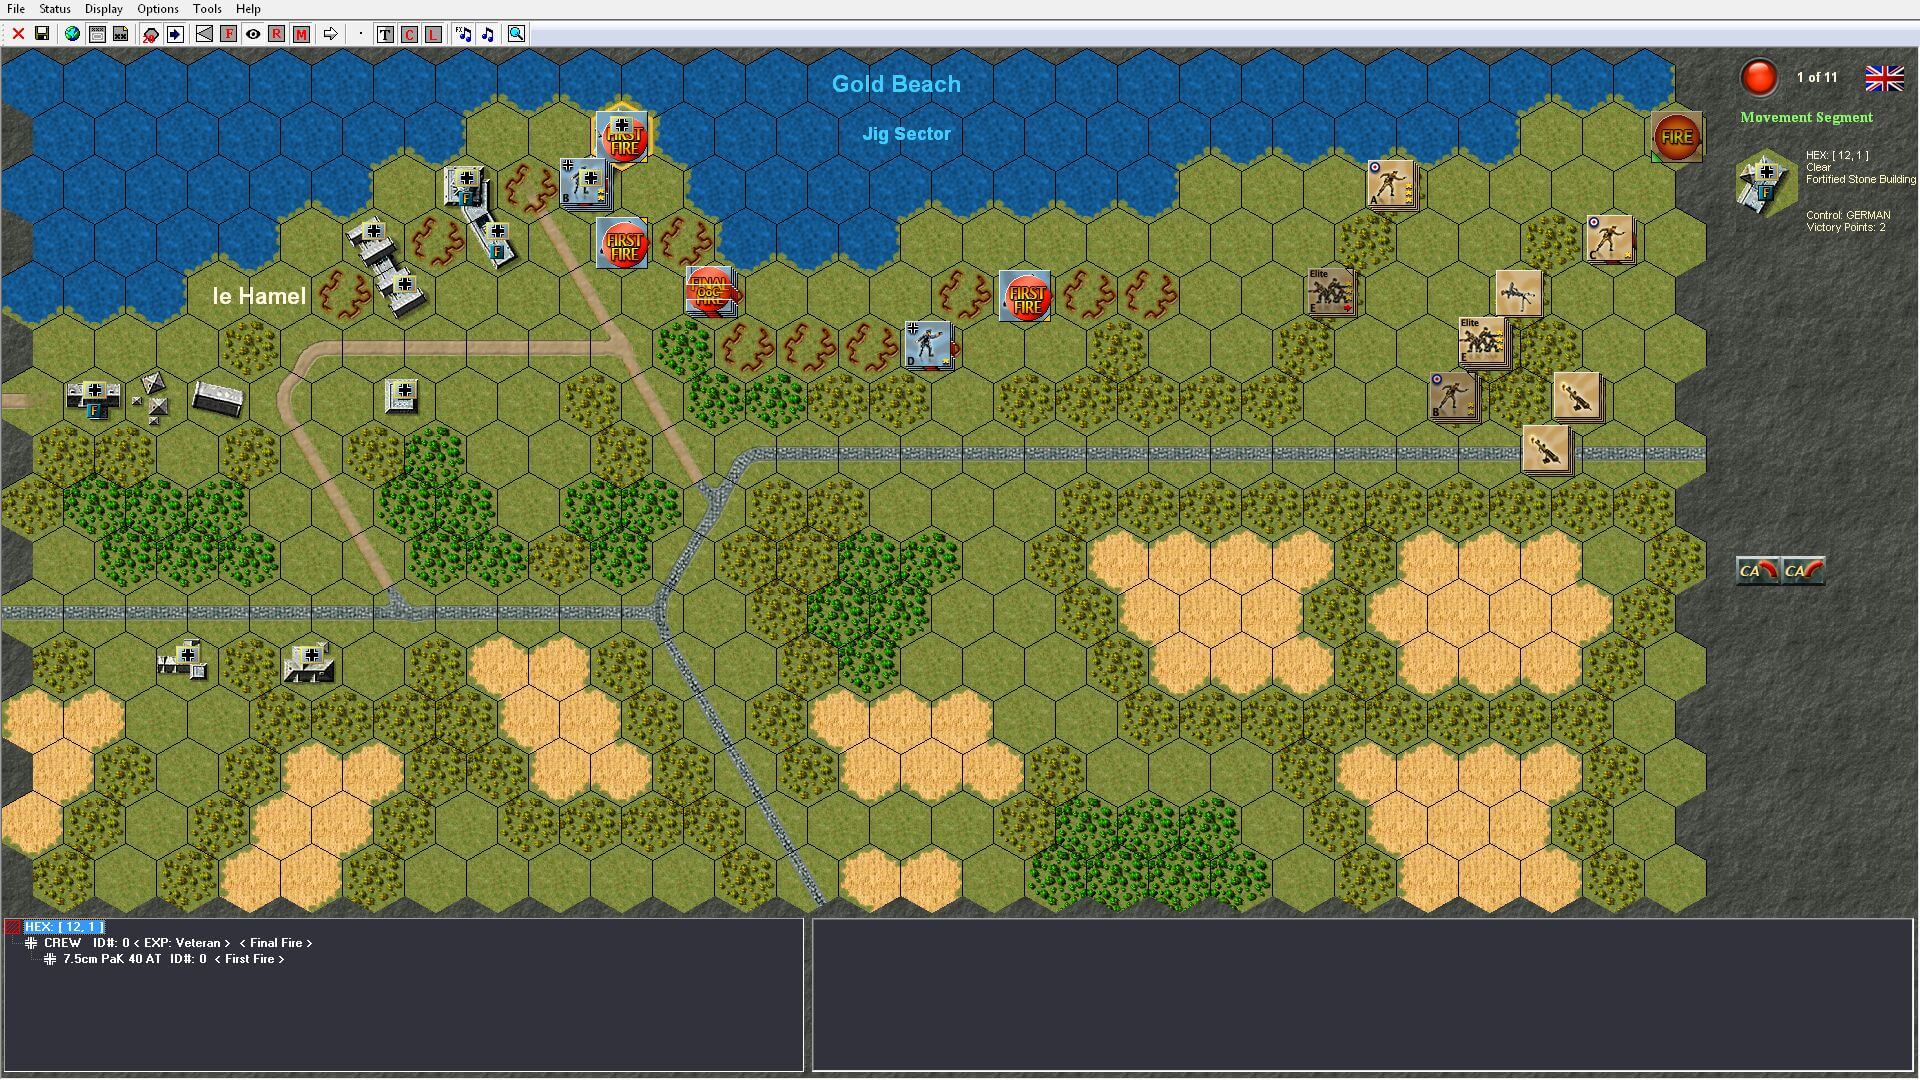Toggle the eye visibility toolbar button

253,34
